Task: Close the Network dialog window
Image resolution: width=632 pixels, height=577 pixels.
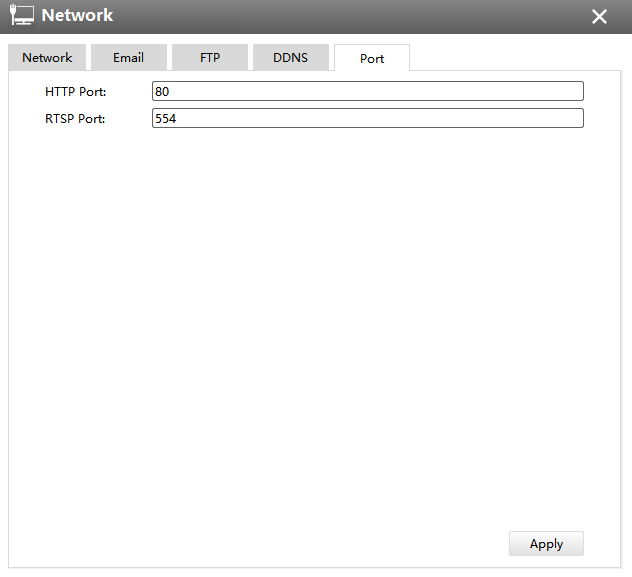Action: [x=599, y=17]
